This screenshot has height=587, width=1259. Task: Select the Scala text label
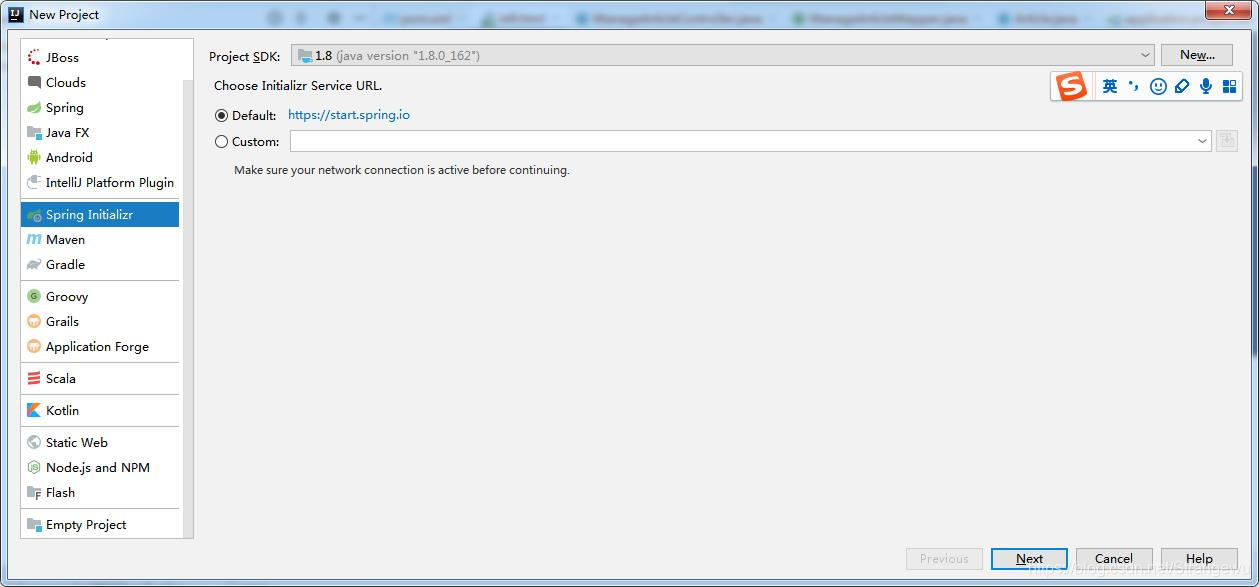coord(61,379)
